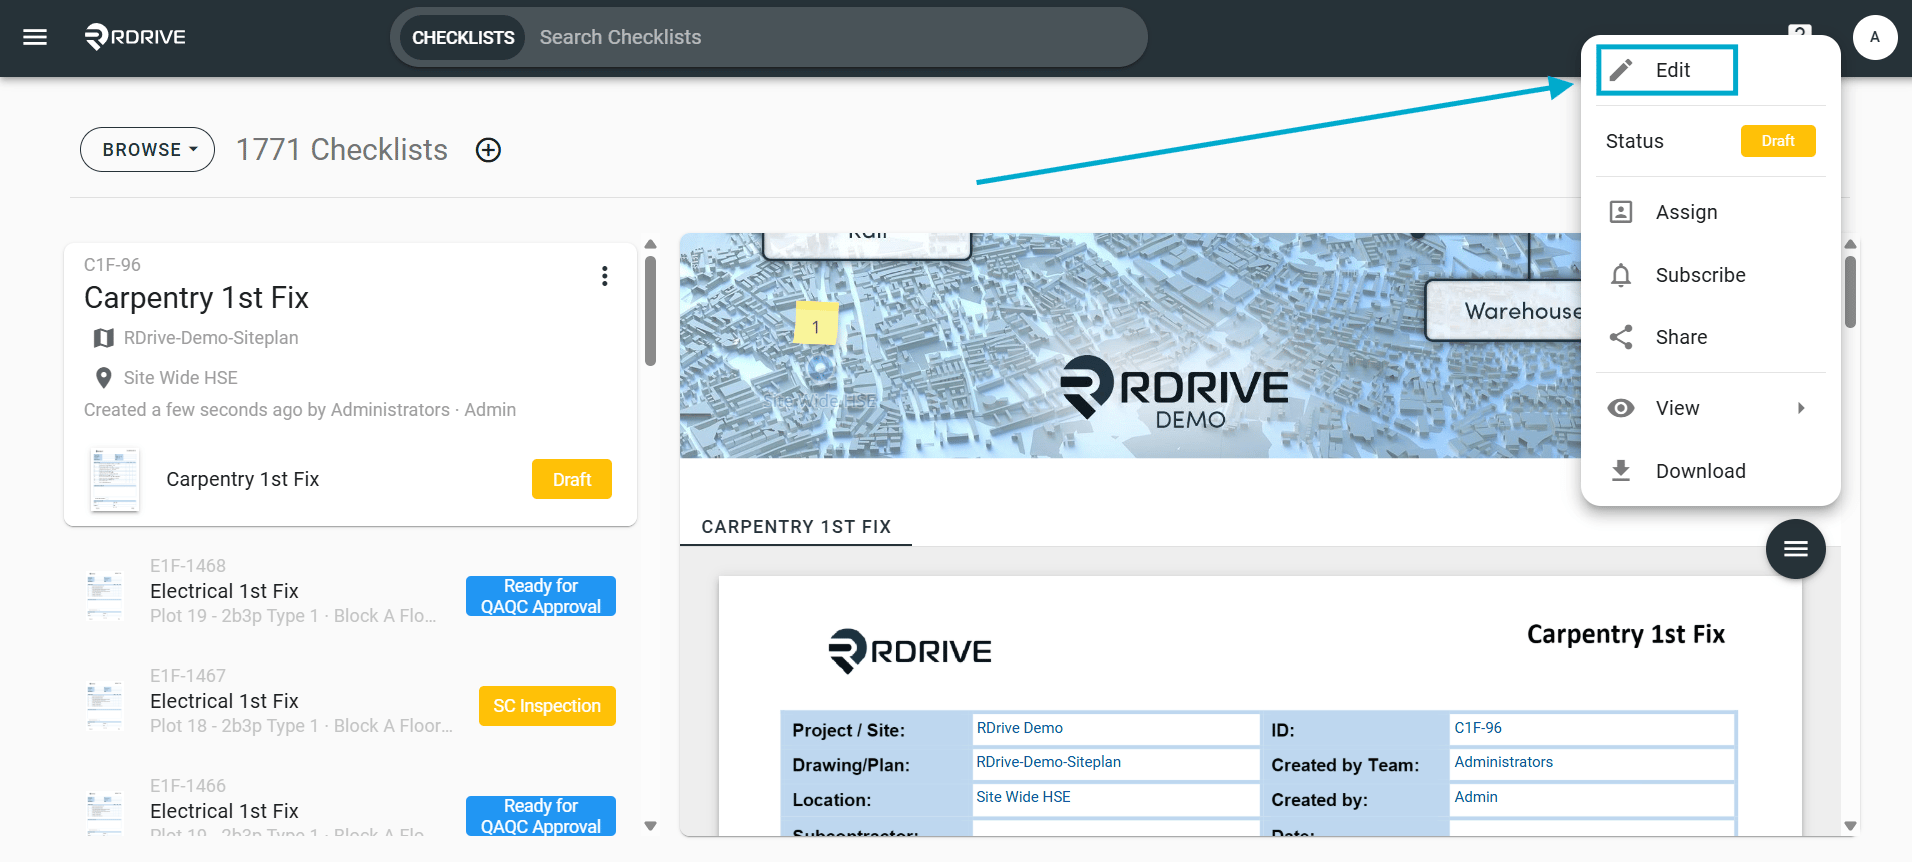Open E1F-1468 checklist thumbnail
This screenshot has height=862, width=1912.
(x=105, y=595)
